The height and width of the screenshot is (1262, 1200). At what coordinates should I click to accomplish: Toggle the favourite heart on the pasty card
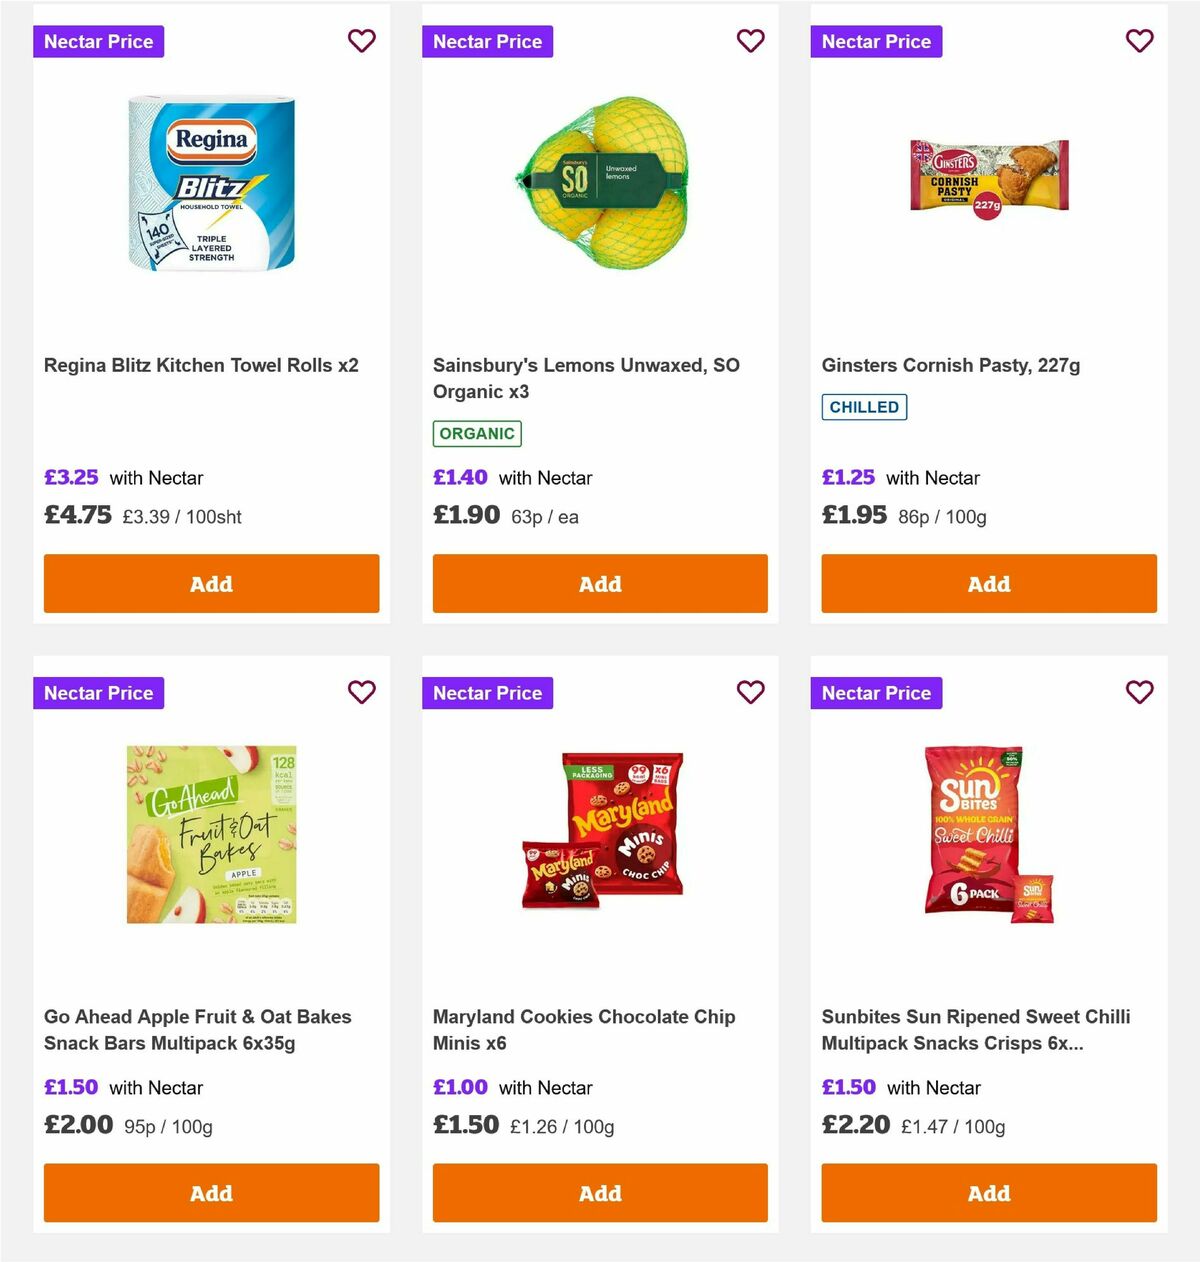(1139, 41)
